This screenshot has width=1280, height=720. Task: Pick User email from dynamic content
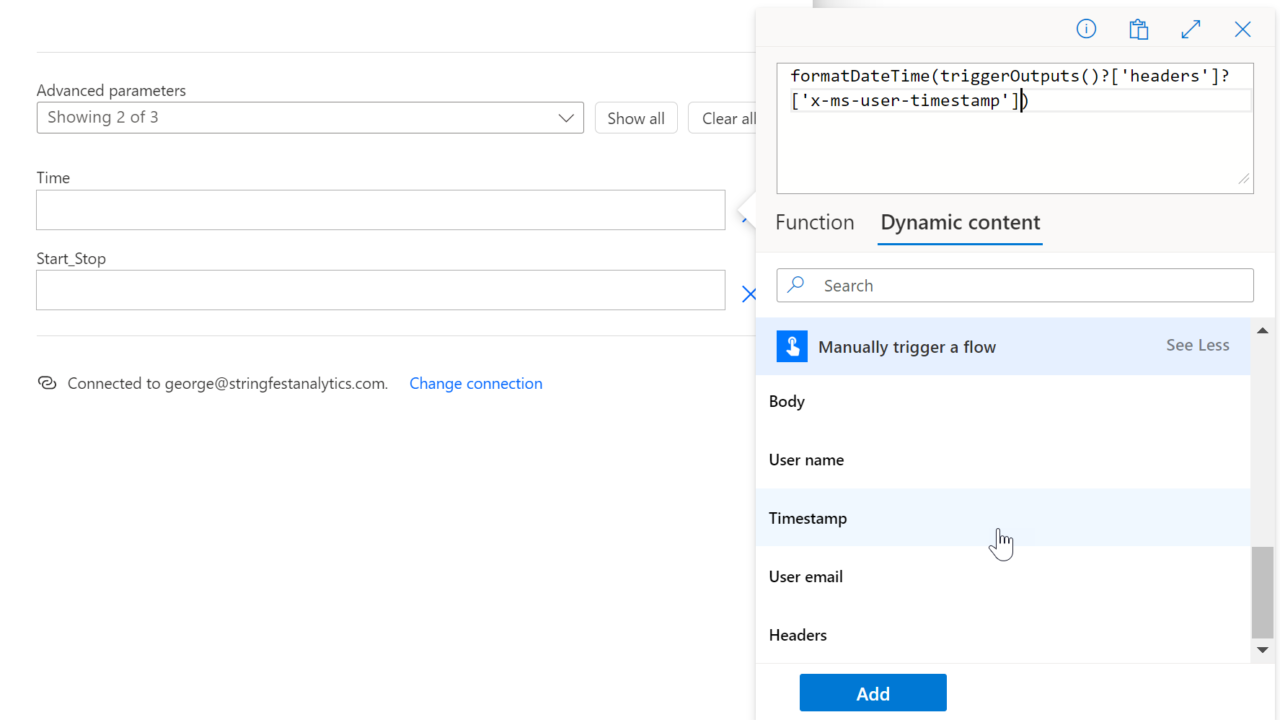click(x=806, y=577)
